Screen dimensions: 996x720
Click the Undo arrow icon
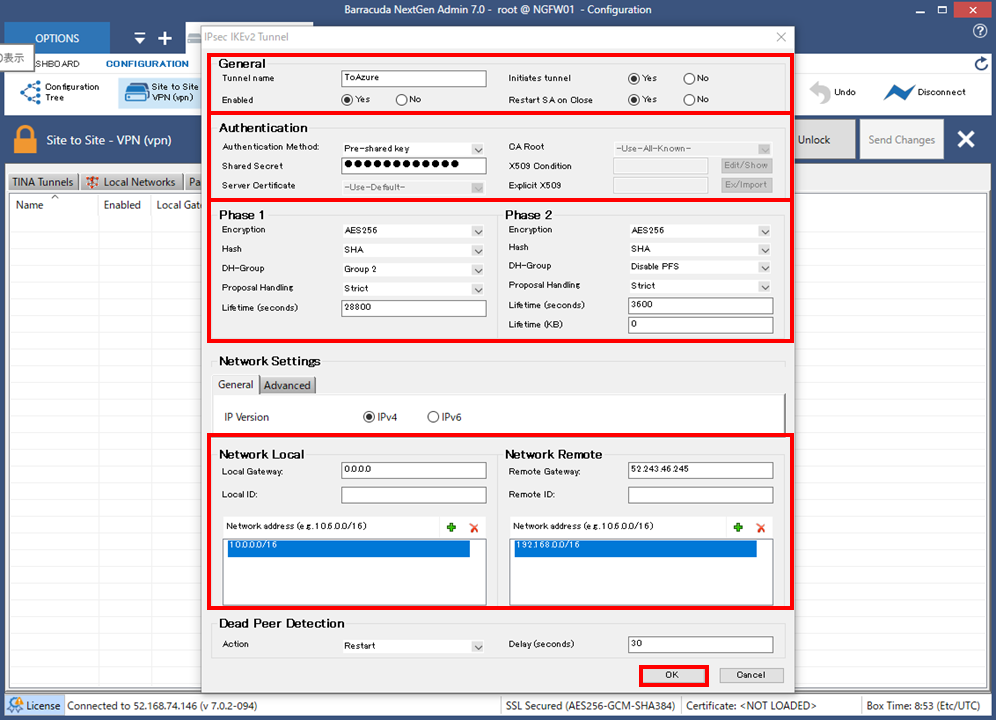(820, 93)
